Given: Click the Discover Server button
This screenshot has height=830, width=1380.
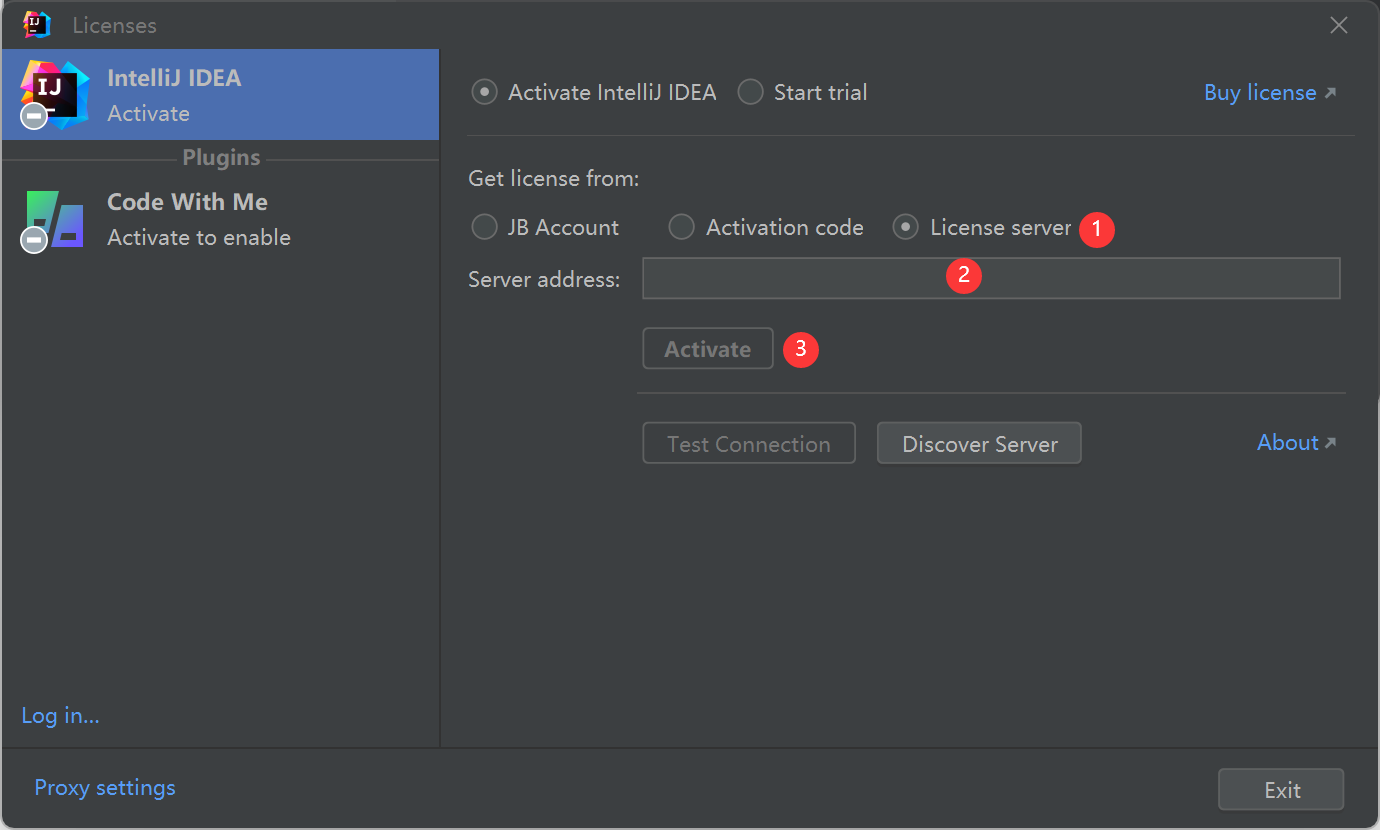Looking at the screenshot, I should tap(979, 443).
